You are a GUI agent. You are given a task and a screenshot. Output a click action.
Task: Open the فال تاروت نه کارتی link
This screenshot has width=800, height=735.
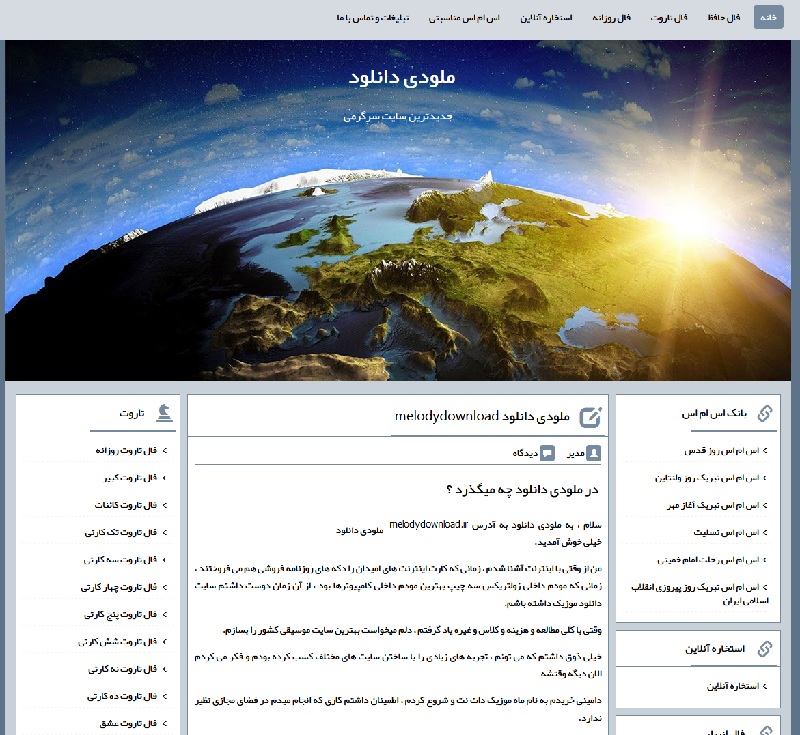[x=122, y=669]
